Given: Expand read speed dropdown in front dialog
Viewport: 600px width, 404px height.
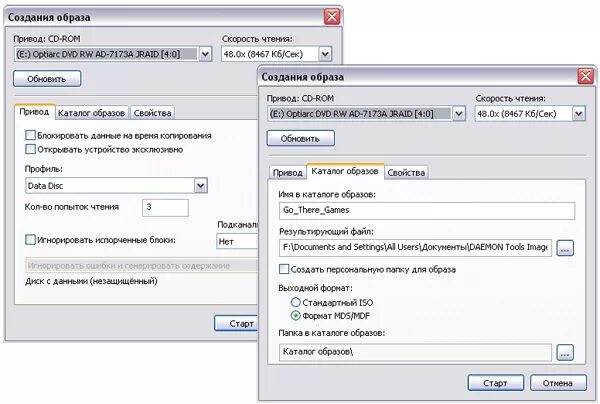Looking at the screenshot, I should (x=578, y=114).
